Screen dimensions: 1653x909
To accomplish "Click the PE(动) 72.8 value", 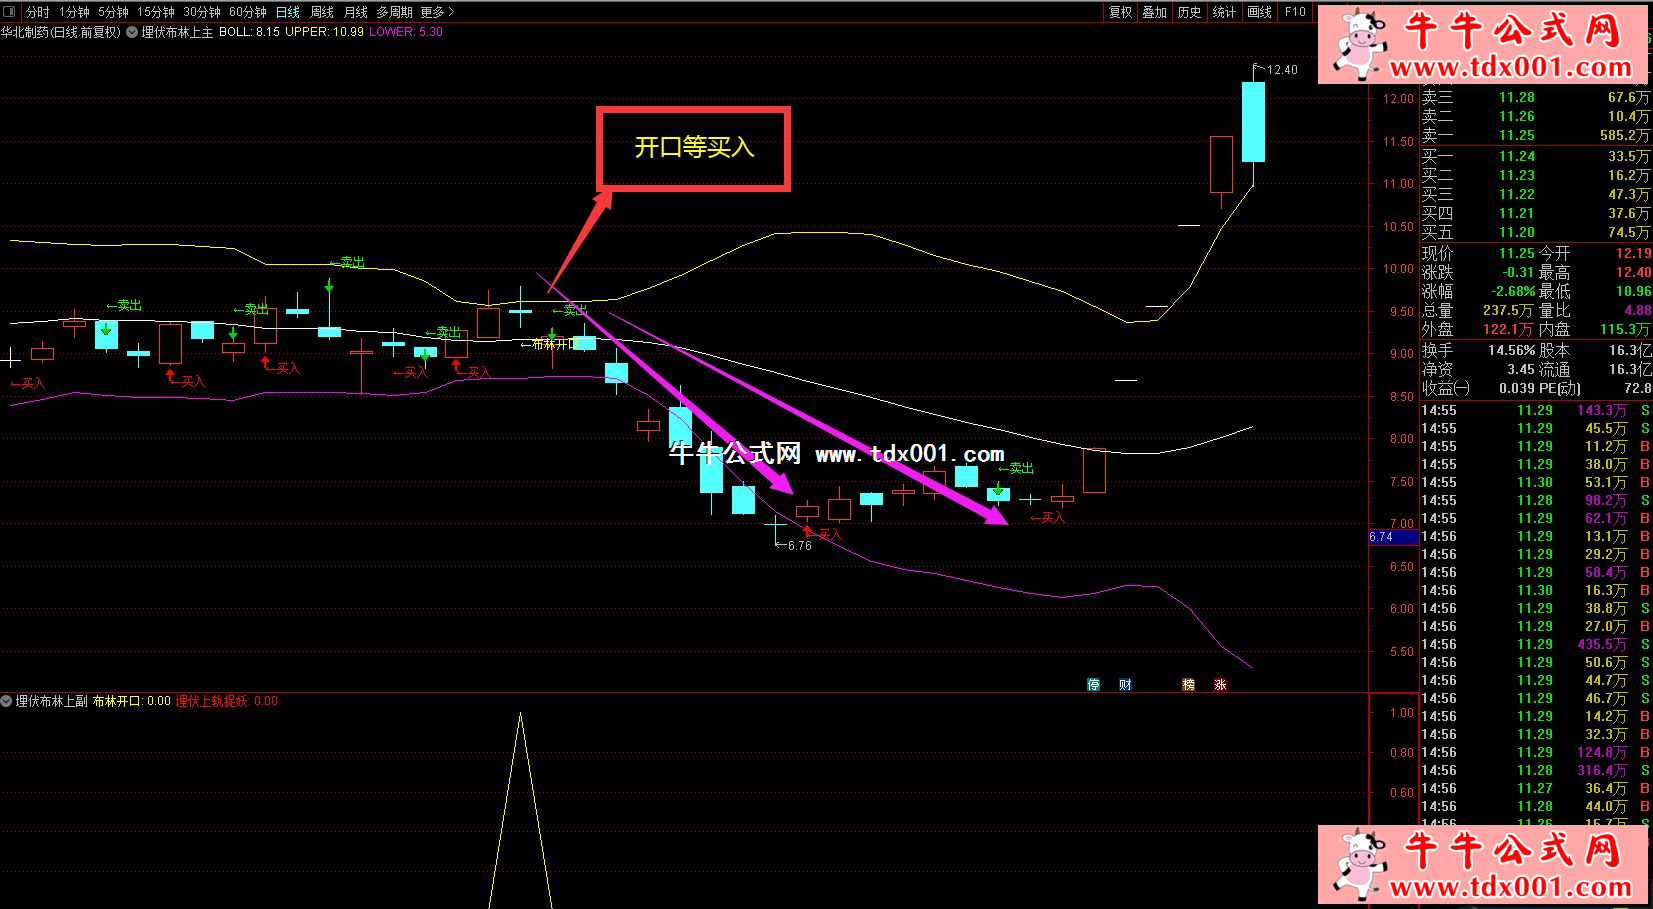I will (1638, 388).
